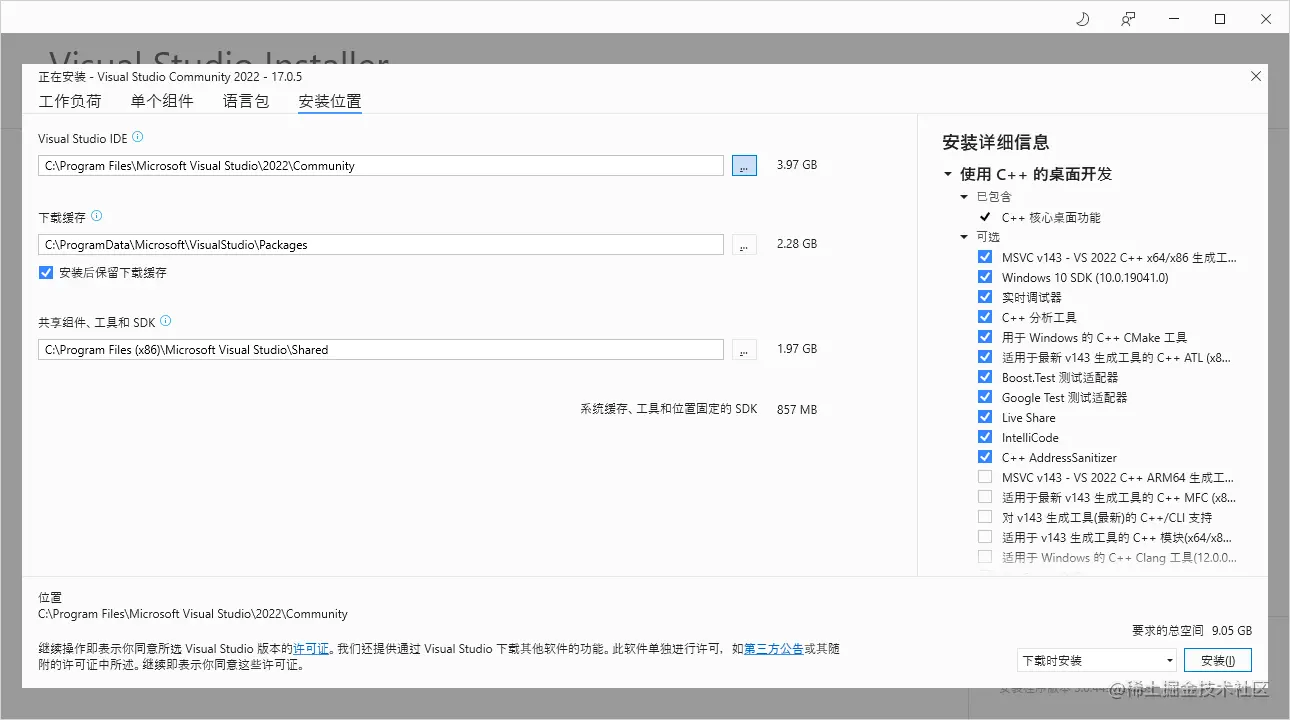The width and height of the screenshot is (1290, 720).
Task: Select the 安装位置 tab
Action: click(x=330, y=101)
